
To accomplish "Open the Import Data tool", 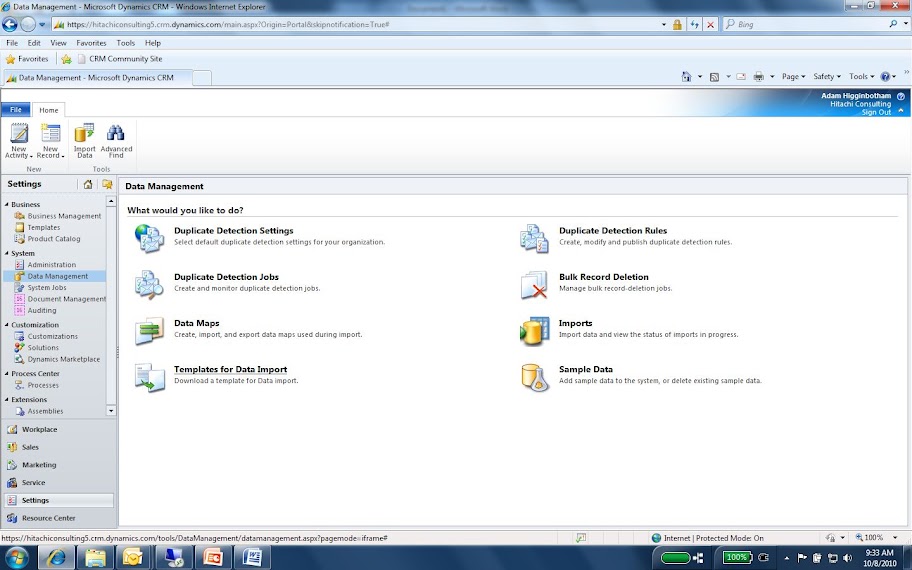I will [x=84, y=140].
